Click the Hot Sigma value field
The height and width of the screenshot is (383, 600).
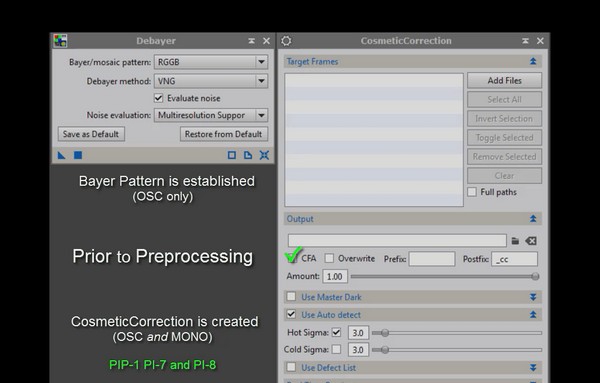[x=359, y=332]
